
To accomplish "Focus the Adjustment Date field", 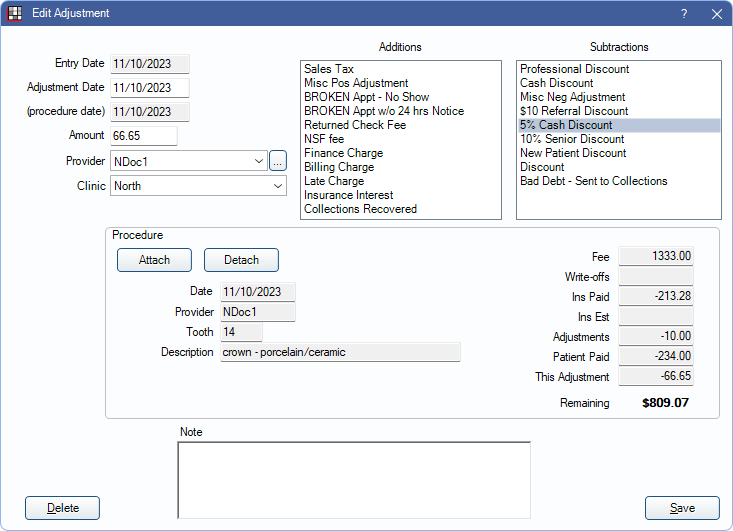I will point(149,88).
